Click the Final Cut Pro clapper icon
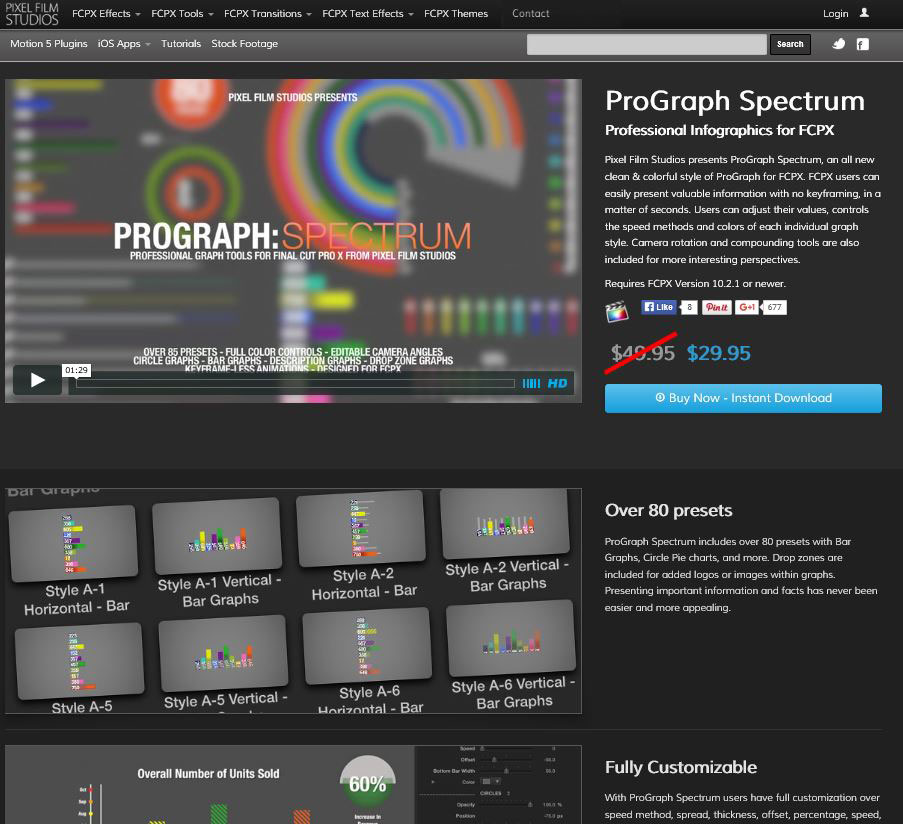The image size is (903, 824). 616,311
